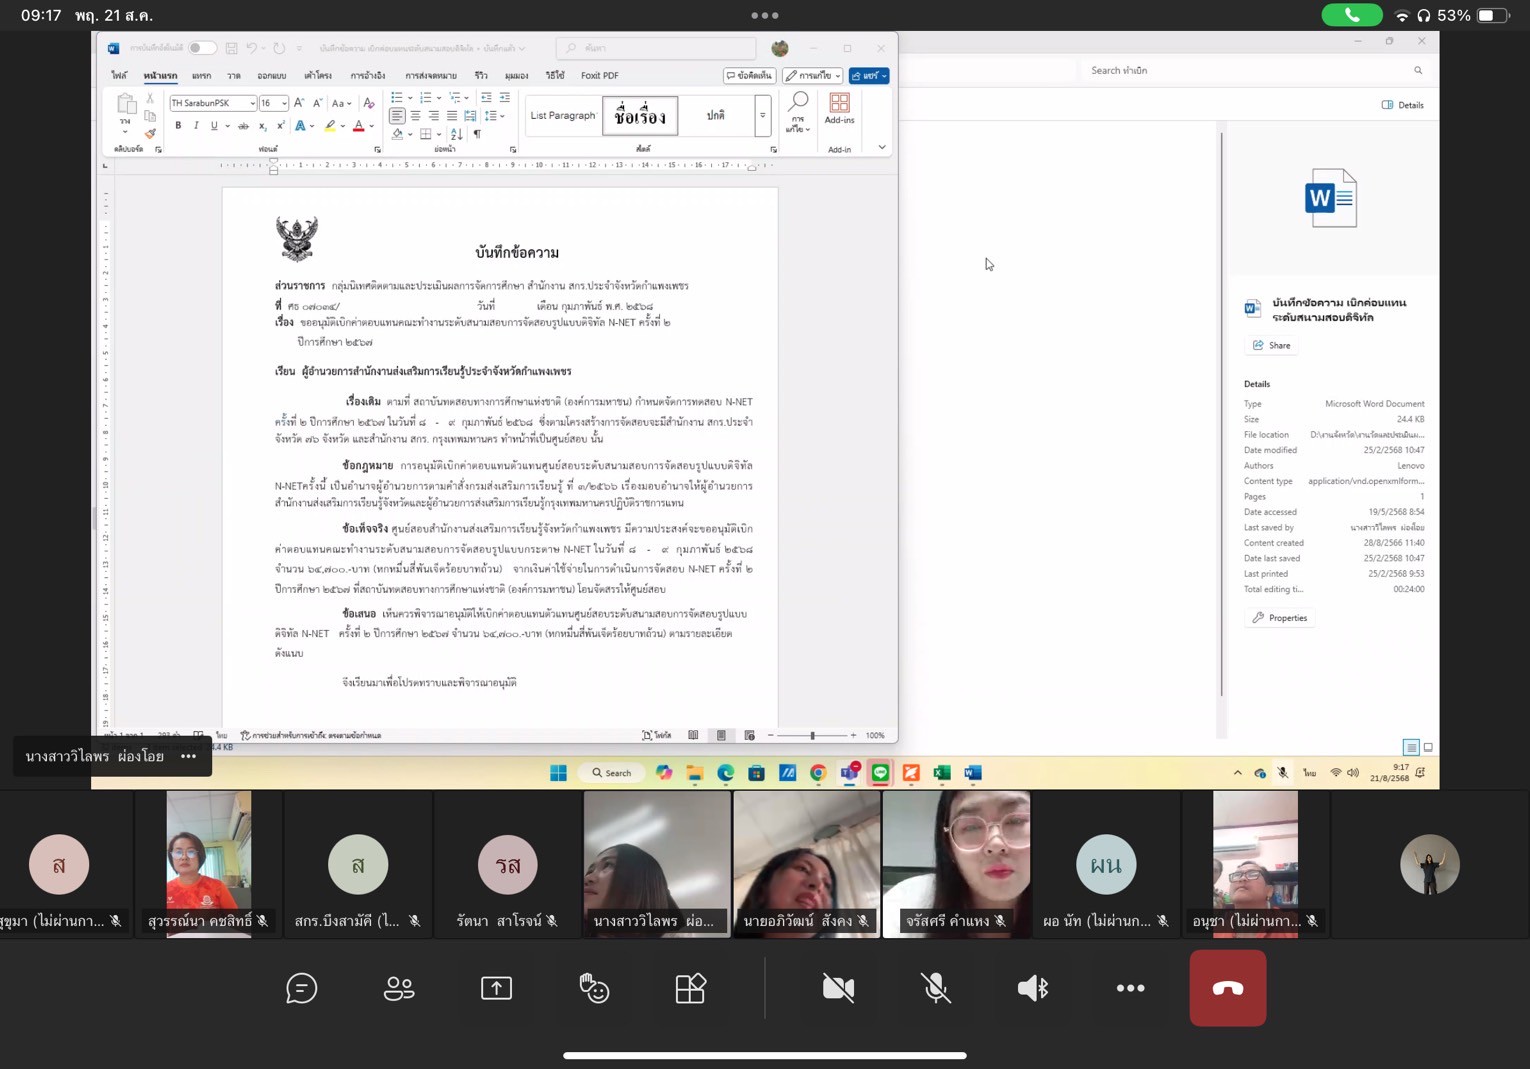Apply underline formatting in Word ribbon
This screenshot has height=1069, width=1530.
tap(214, 126)
